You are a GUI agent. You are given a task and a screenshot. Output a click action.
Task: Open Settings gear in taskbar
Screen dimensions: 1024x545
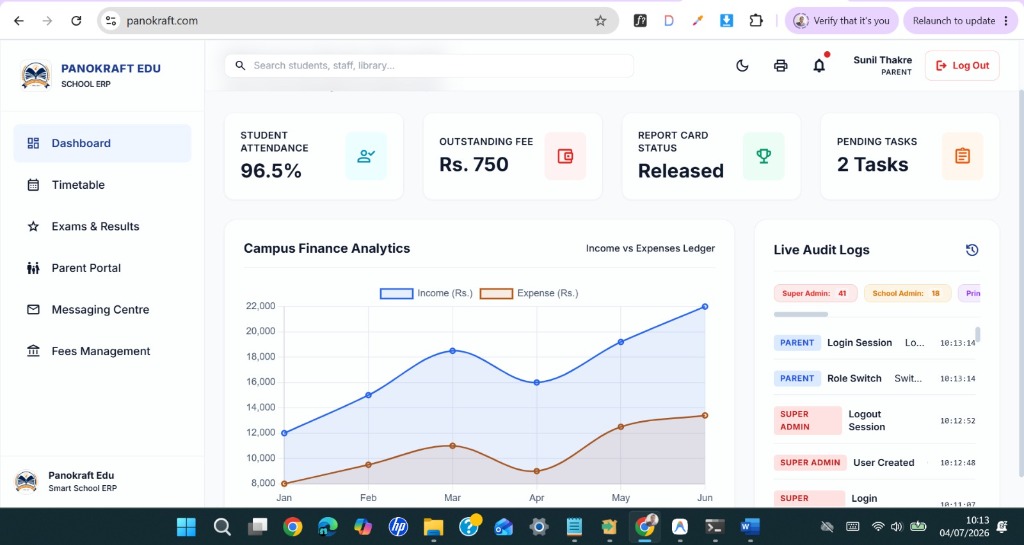(539, 527)
